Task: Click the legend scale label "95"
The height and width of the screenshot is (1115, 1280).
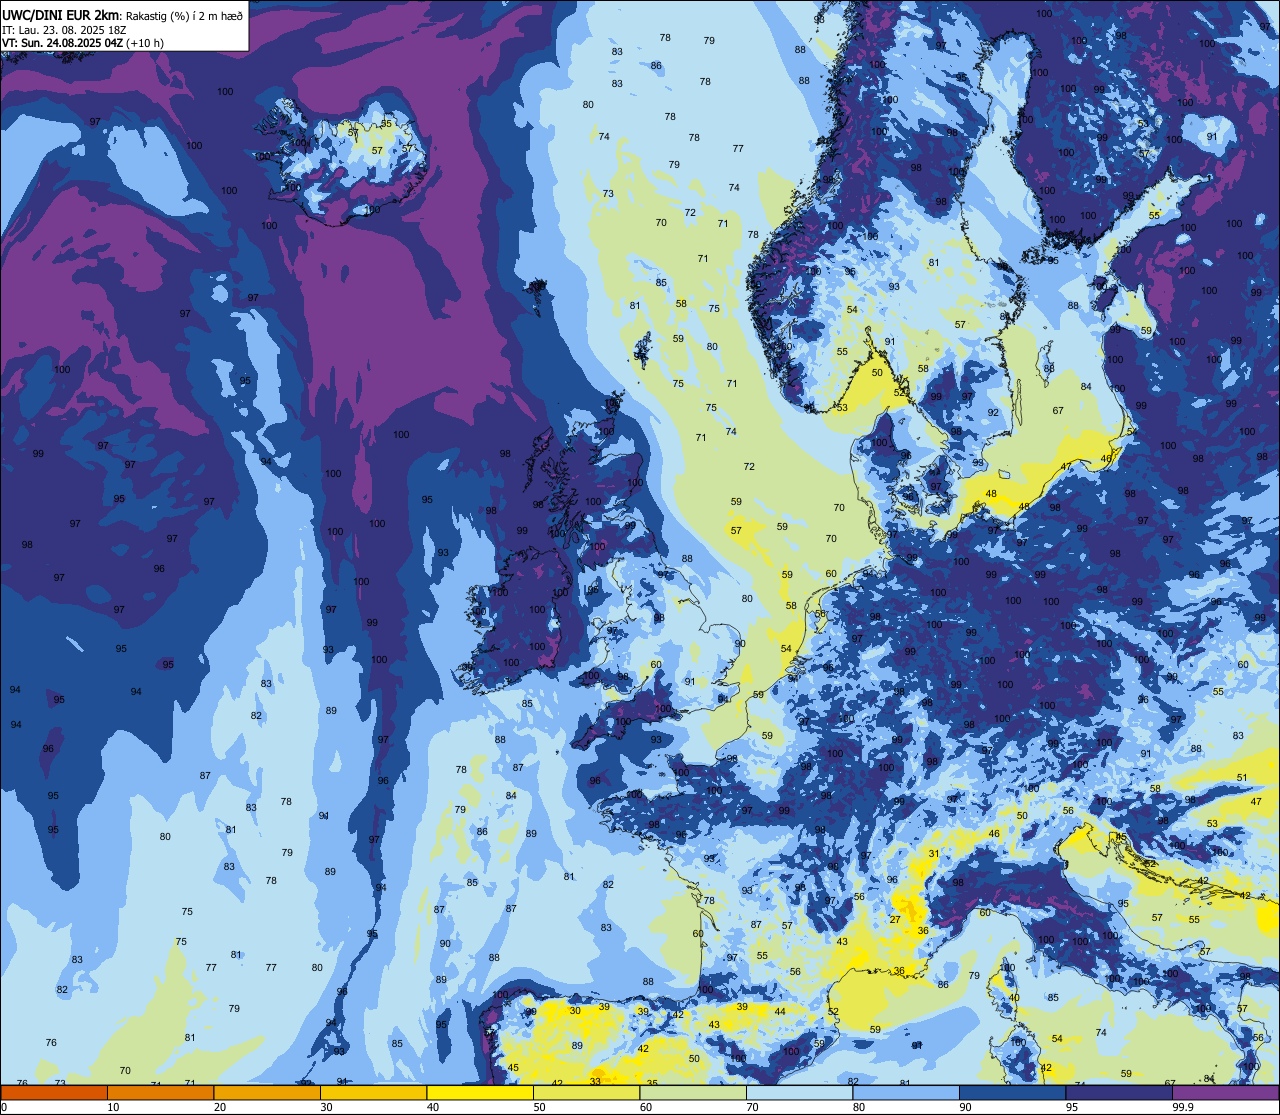Action: 1072,1107
